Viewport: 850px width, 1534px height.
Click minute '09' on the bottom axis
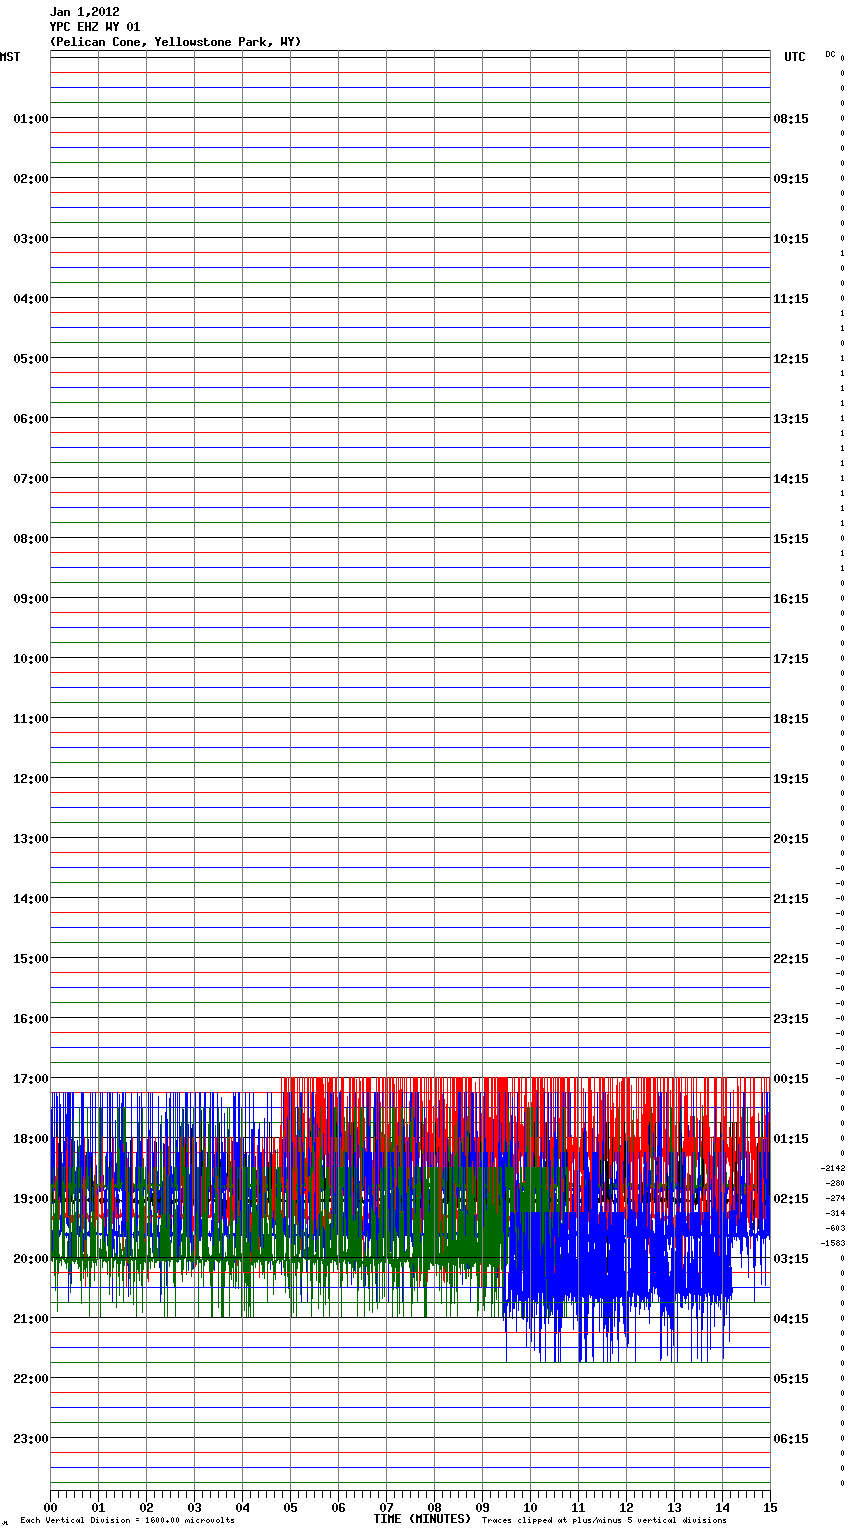(x=482, y=1507)
